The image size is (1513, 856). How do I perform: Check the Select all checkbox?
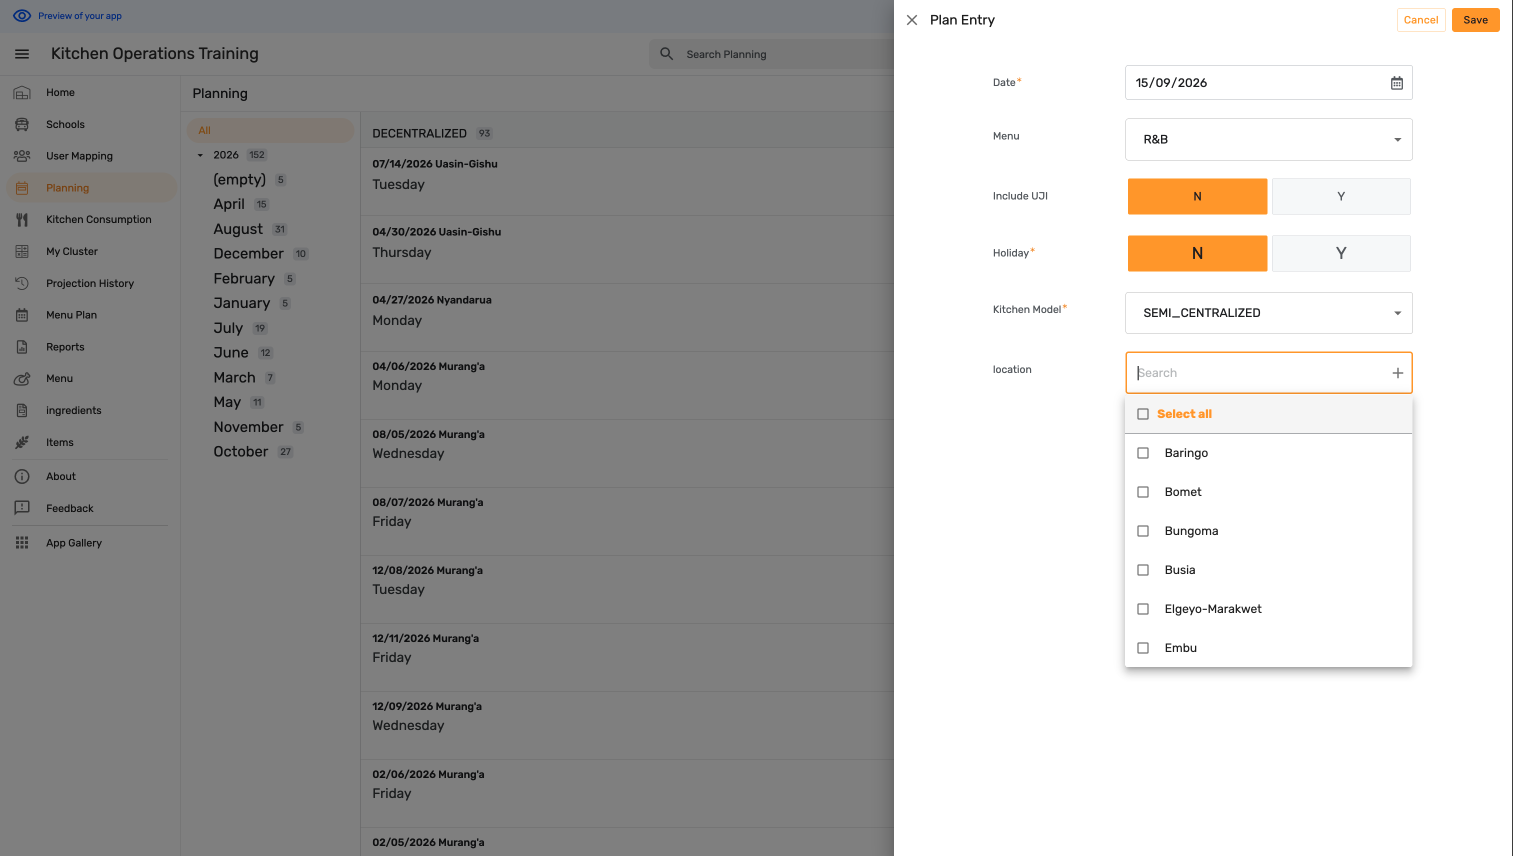(x=1143, y=414)
